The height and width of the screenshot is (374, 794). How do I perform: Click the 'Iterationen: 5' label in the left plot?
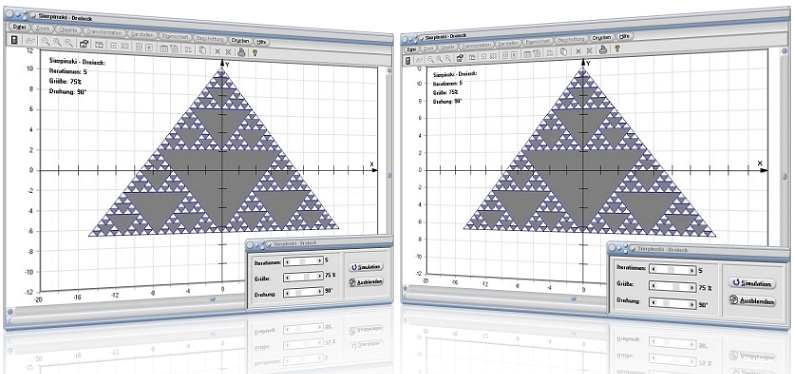[68, 71]
